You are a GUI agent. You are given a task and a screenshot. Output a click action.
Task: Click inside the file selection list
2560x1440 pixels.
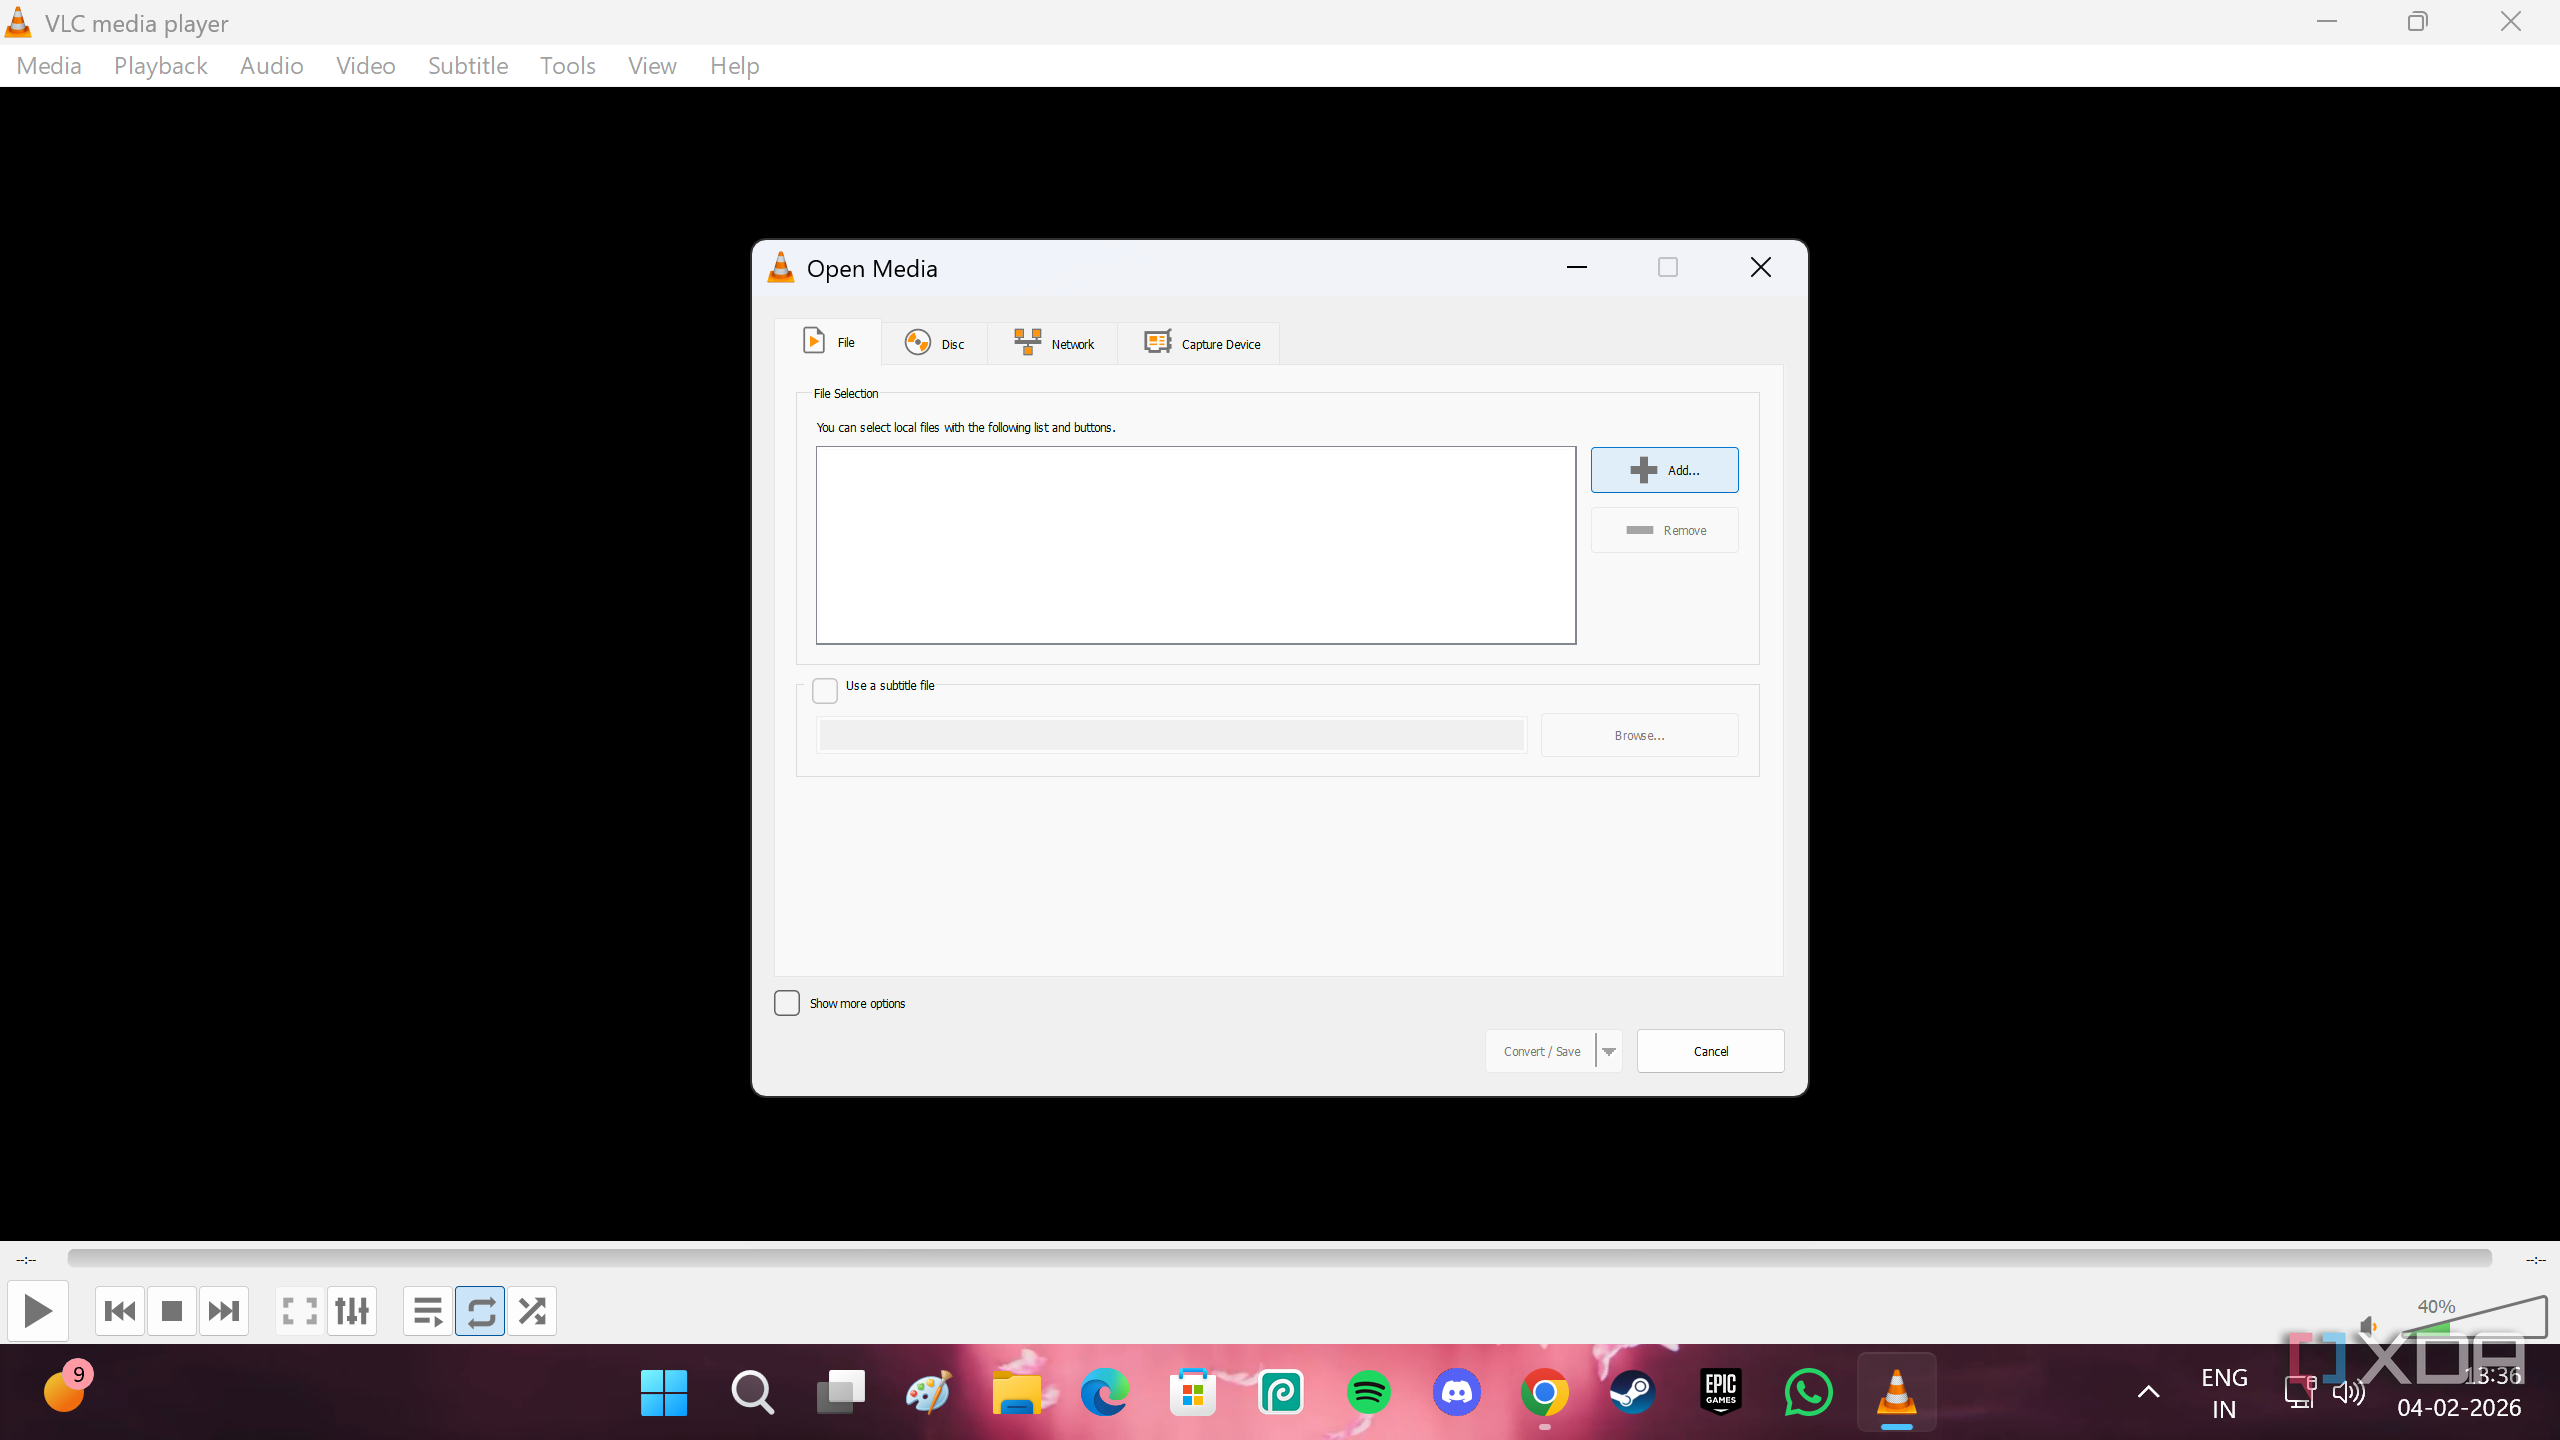click(1195, 545)
